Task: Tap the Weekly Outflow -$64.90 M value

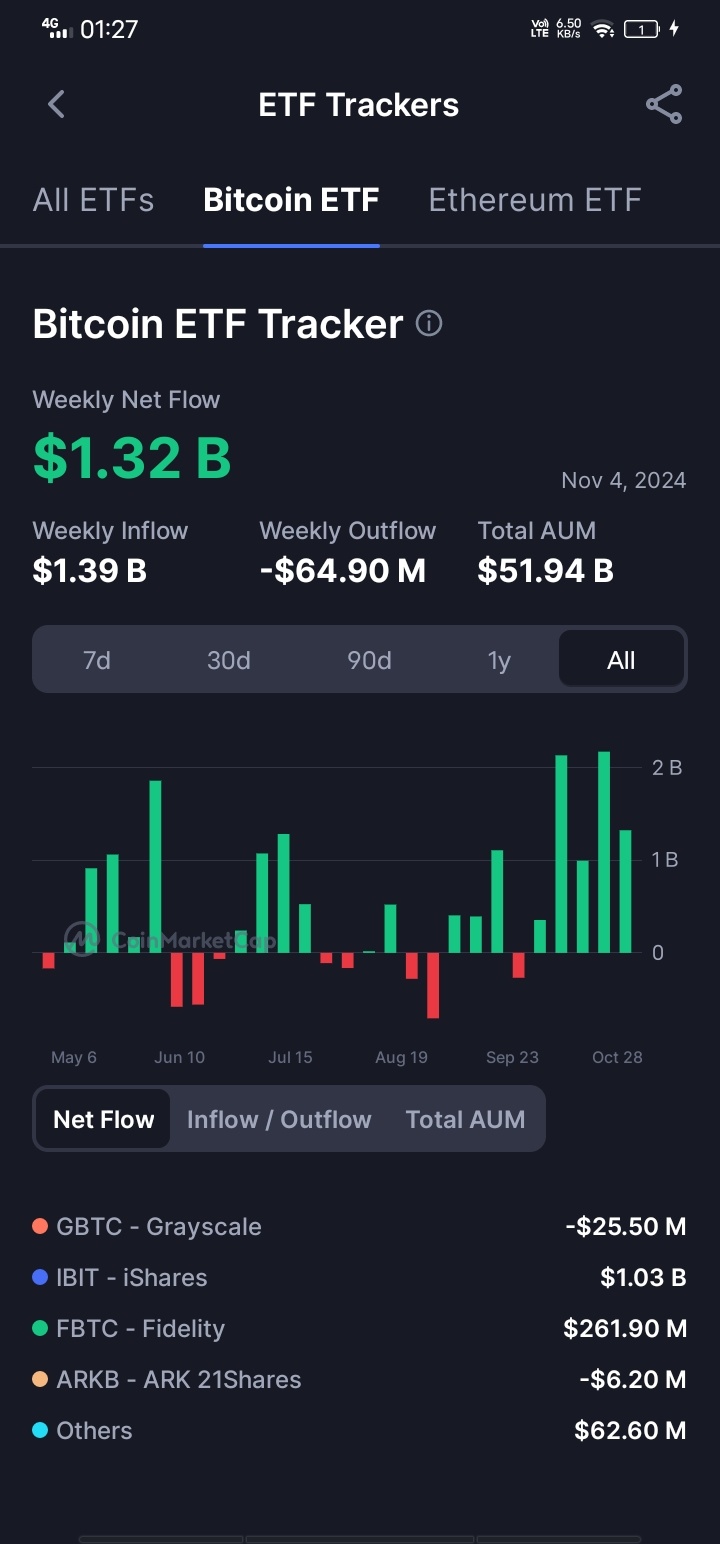Action: 343,571
